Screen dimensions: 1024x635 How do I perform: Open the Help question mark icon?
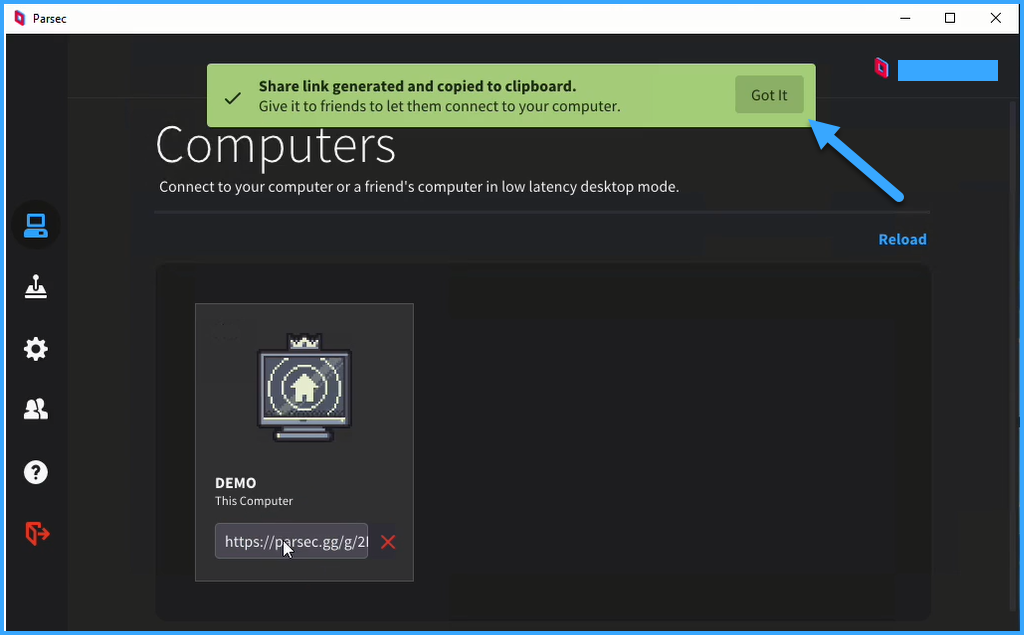[35, 472]
